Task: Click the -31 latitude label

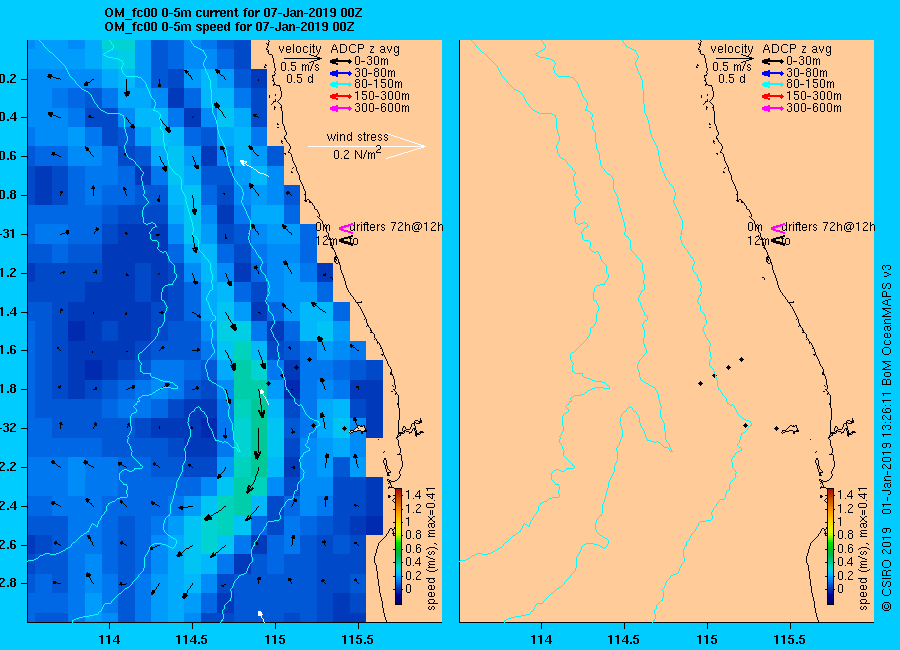Action: tap(10, 234)
